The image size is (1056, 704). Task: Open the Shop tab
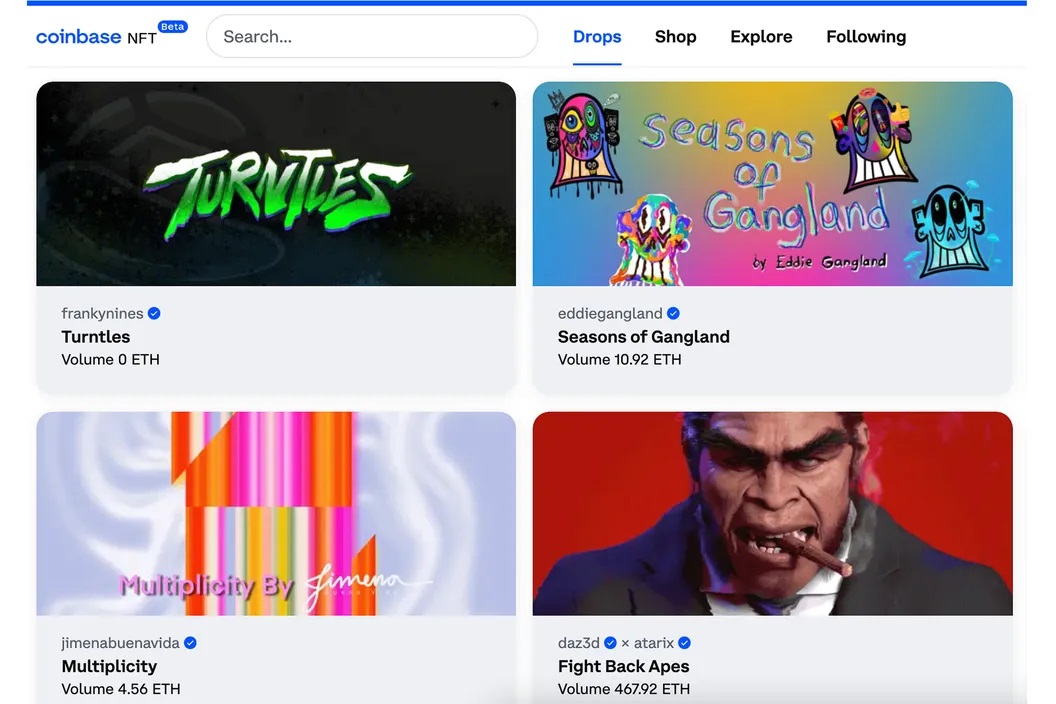coord(675,36)
